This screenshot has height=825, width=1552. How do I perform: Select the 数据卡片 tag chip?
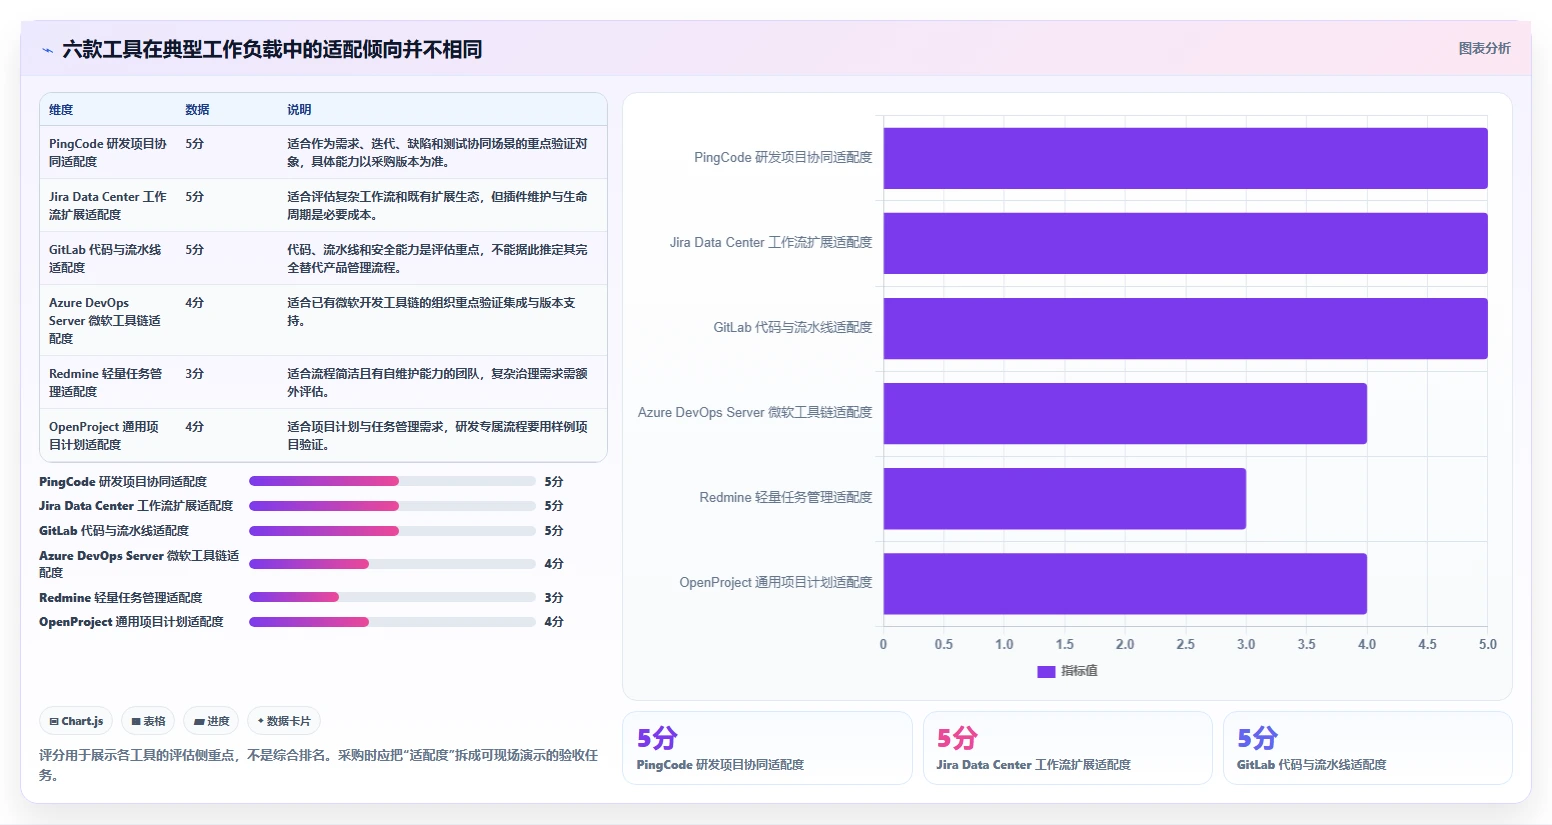284,721
